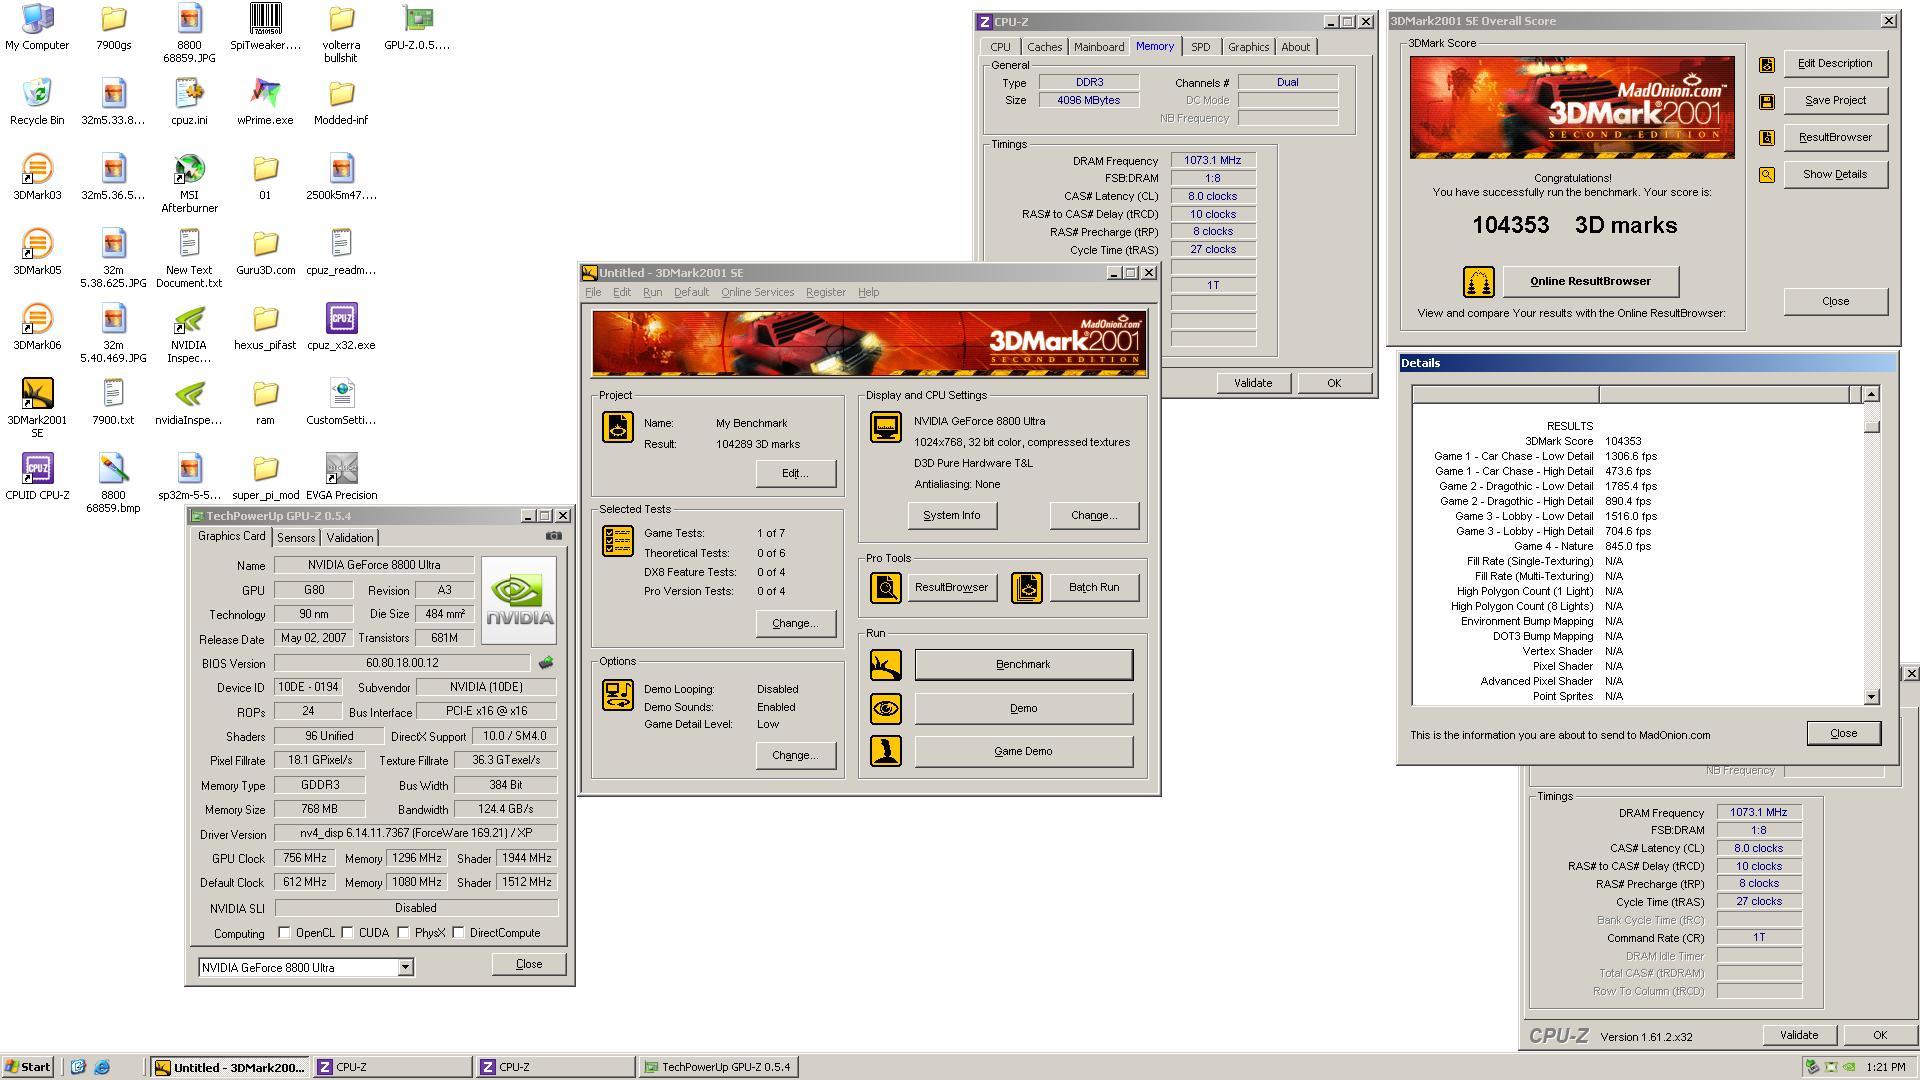Click the Windows Start button
Screen dimensions: 1920x1080
click(27, 1067)
